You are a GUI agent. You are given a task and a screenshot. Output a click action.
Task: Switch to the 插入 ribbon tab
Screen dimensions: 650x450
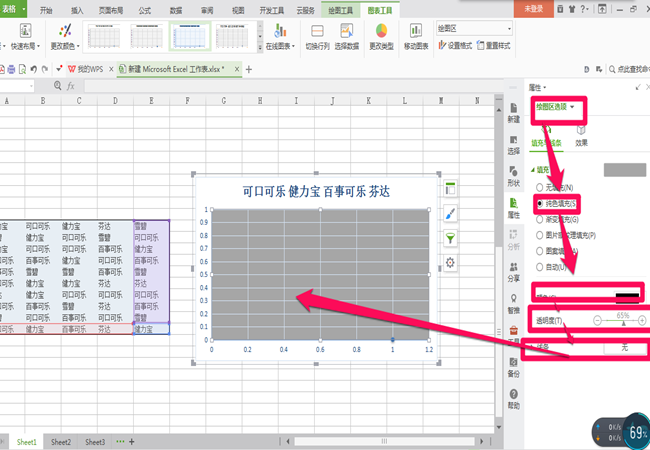click(x=77, y=10)
